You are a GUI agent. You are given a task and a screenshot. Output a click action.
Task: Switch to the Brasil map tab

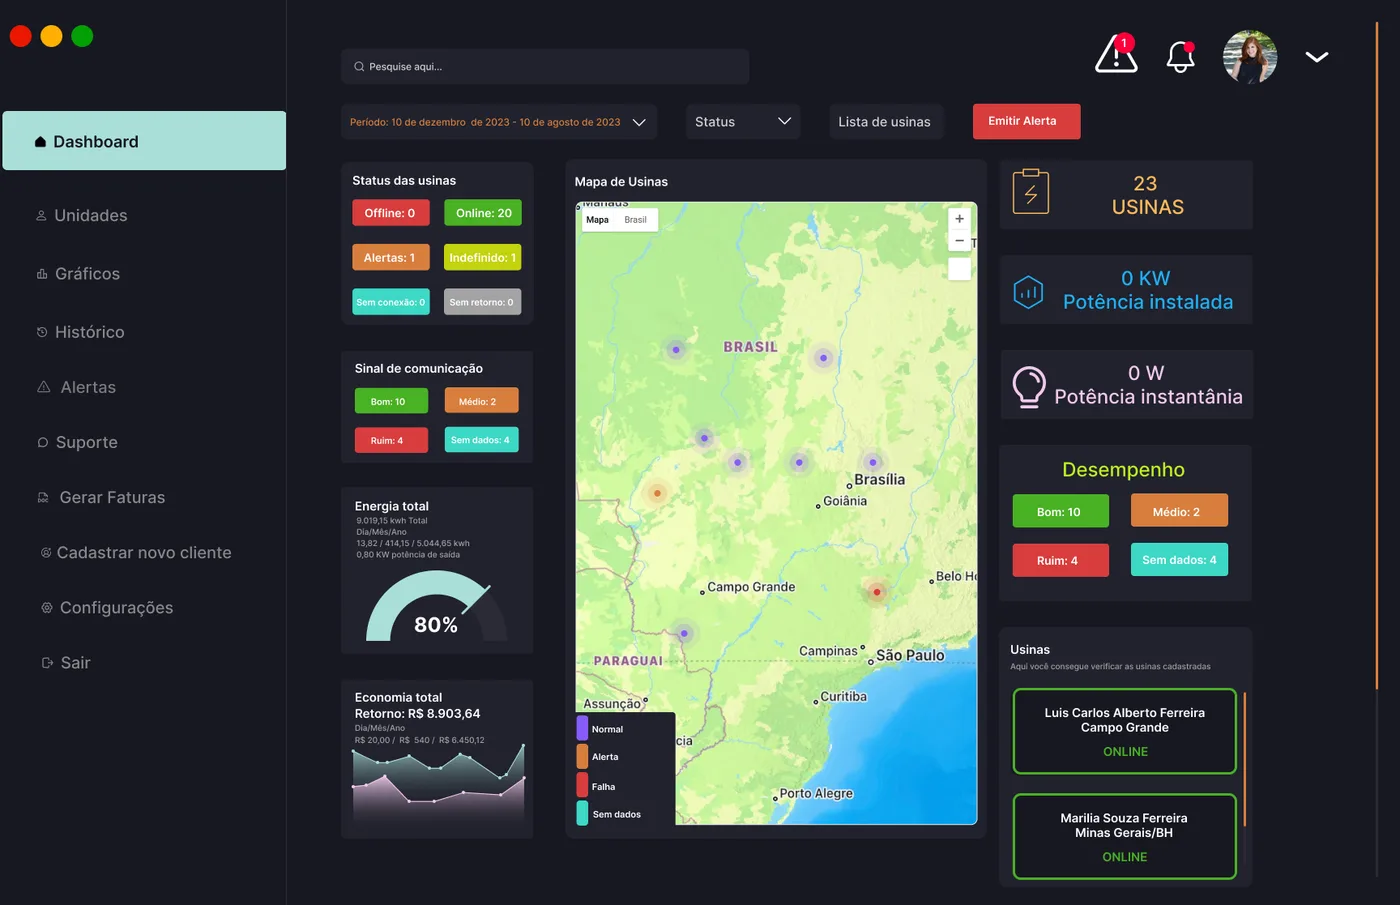pos(636,220)
